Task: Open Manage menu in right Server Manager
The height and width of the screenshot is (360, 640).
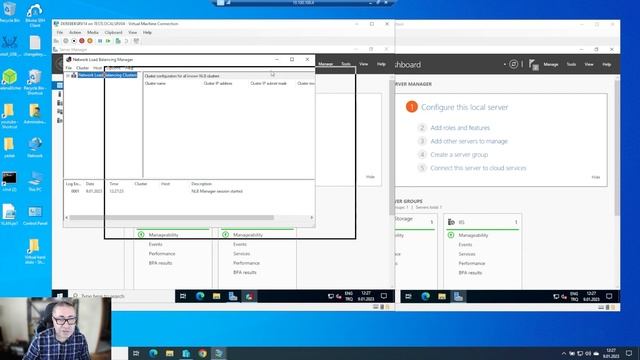Action: coord(551,64)
